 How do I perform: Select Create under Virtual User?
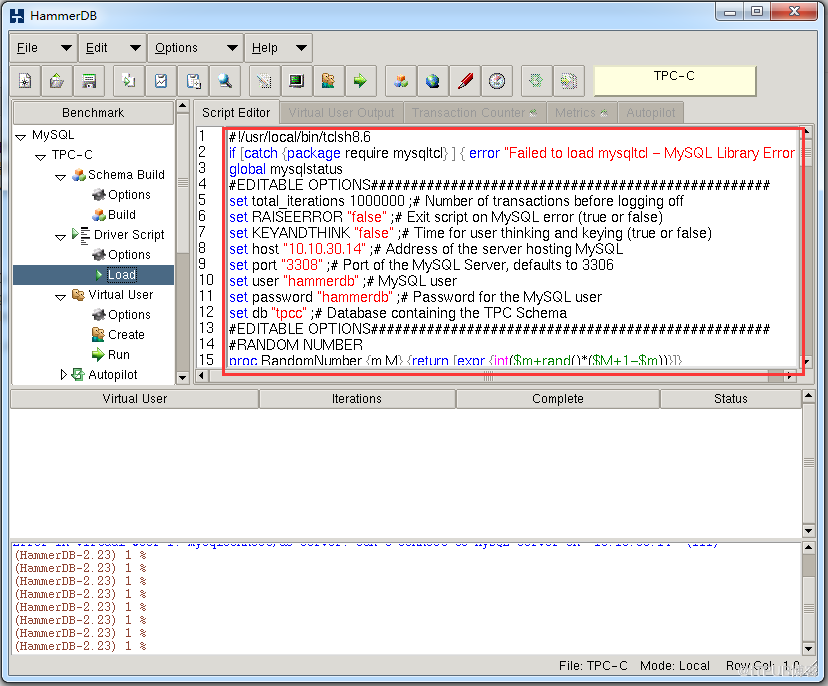coord(118,335)
